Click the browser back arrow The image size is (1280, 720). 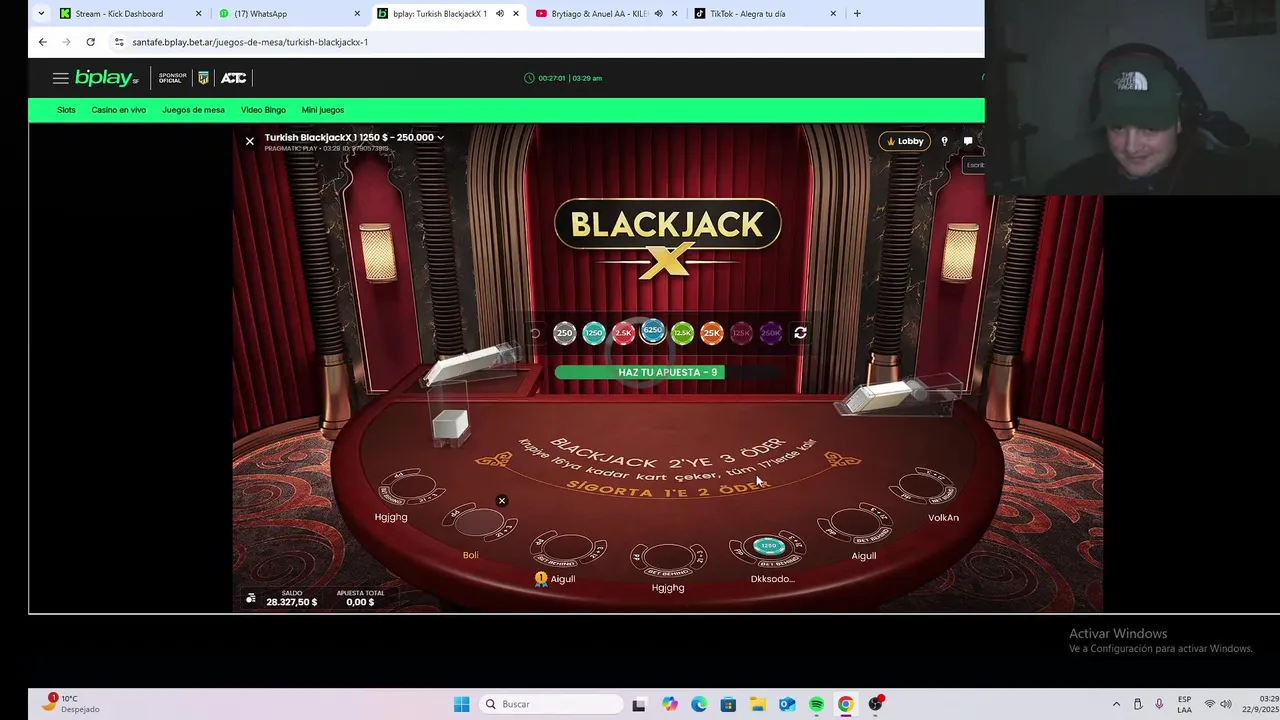(42, 42)
